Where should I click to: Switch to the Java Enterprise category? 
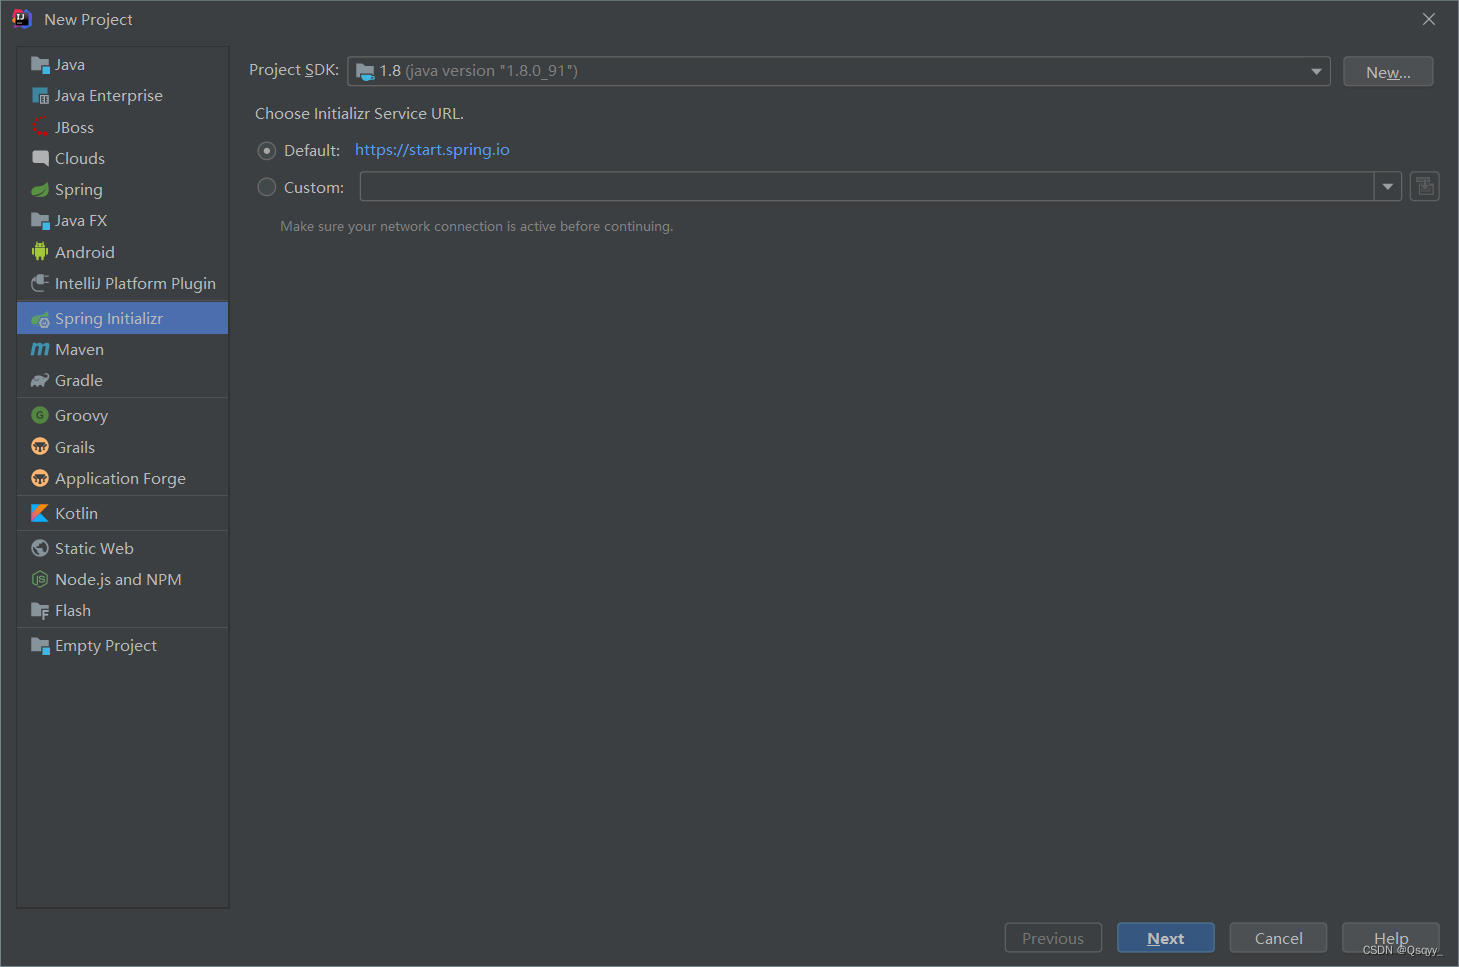(x=108, y=95)
